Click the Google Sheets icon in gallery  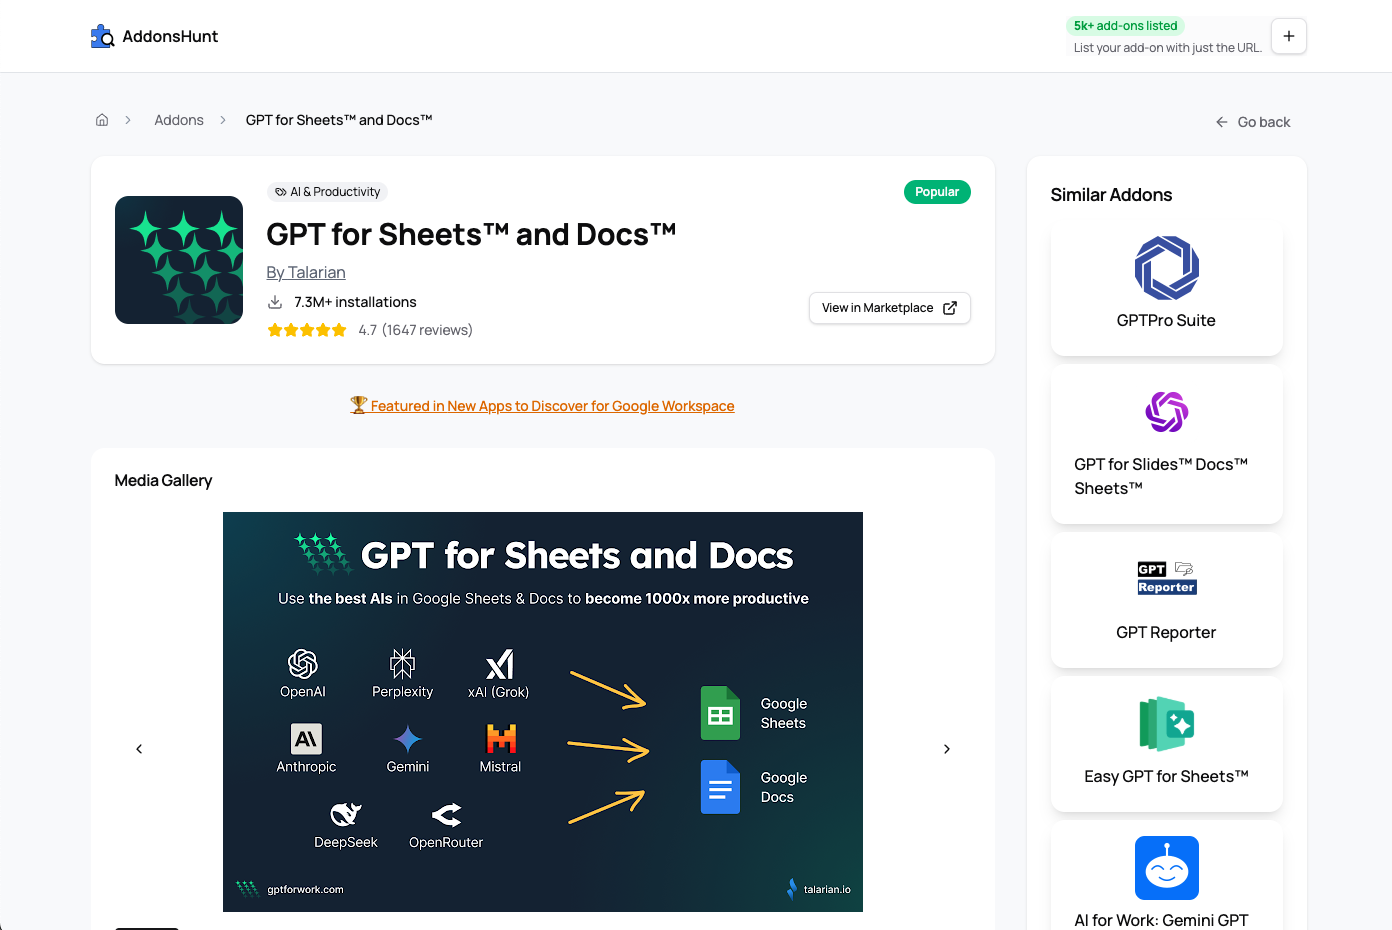pyautogui.click(x=720, y=713)
